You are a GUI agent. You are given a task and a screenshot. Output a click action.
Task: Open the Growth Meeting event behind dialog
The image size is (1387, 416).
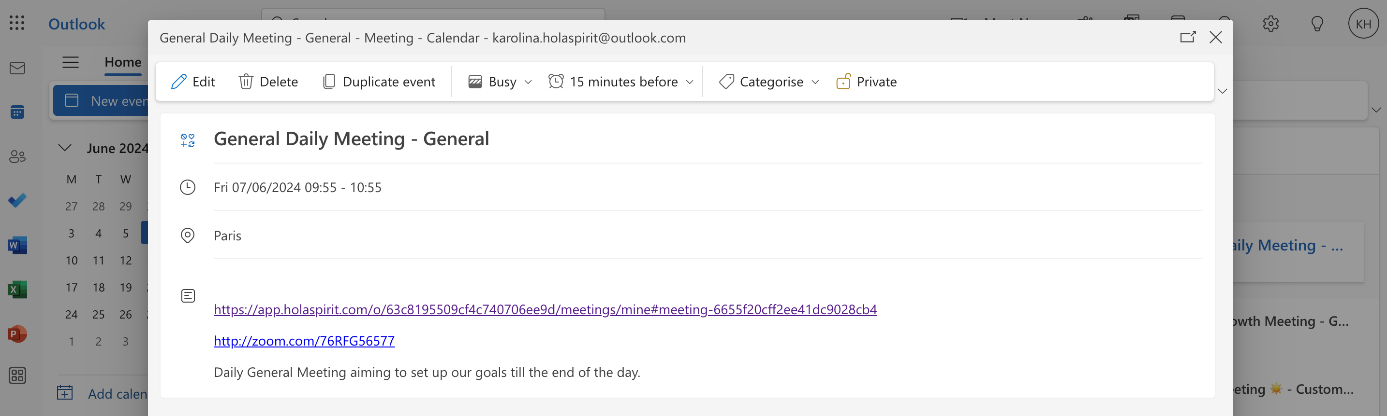(x=1293, y=322)
